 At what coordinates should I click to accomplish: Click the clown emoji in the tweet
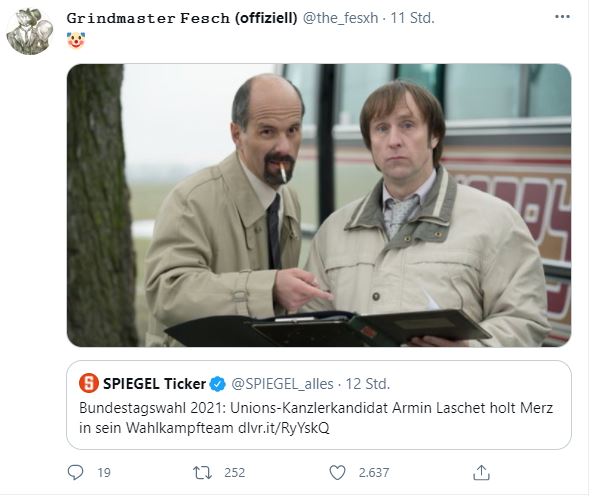pyautogui.click(x=76, y=40)
